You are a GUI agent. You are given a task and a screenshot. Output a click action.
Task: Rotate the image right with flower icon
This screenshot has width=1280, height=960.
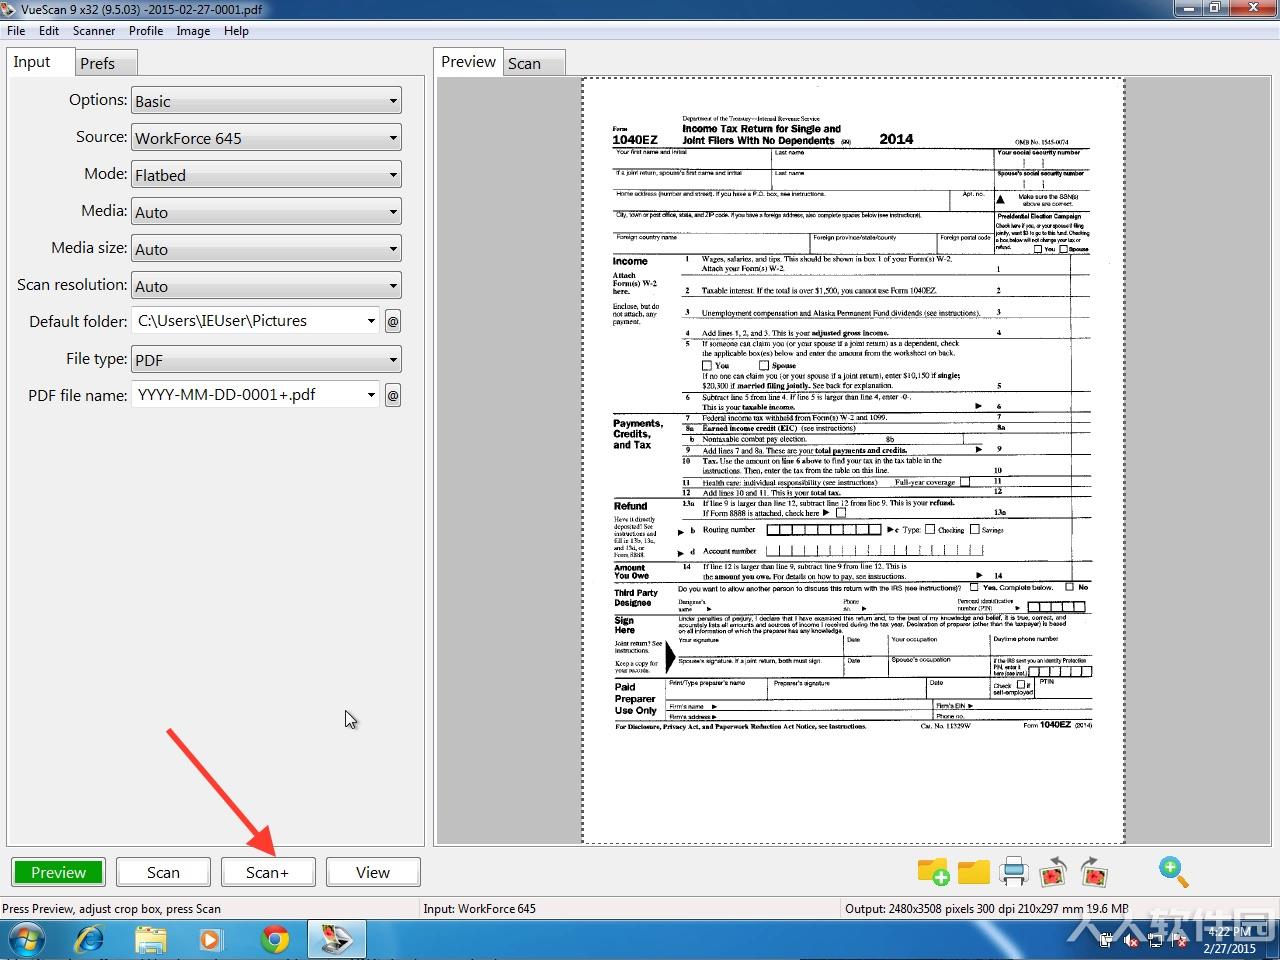[x=1094, y=872]
